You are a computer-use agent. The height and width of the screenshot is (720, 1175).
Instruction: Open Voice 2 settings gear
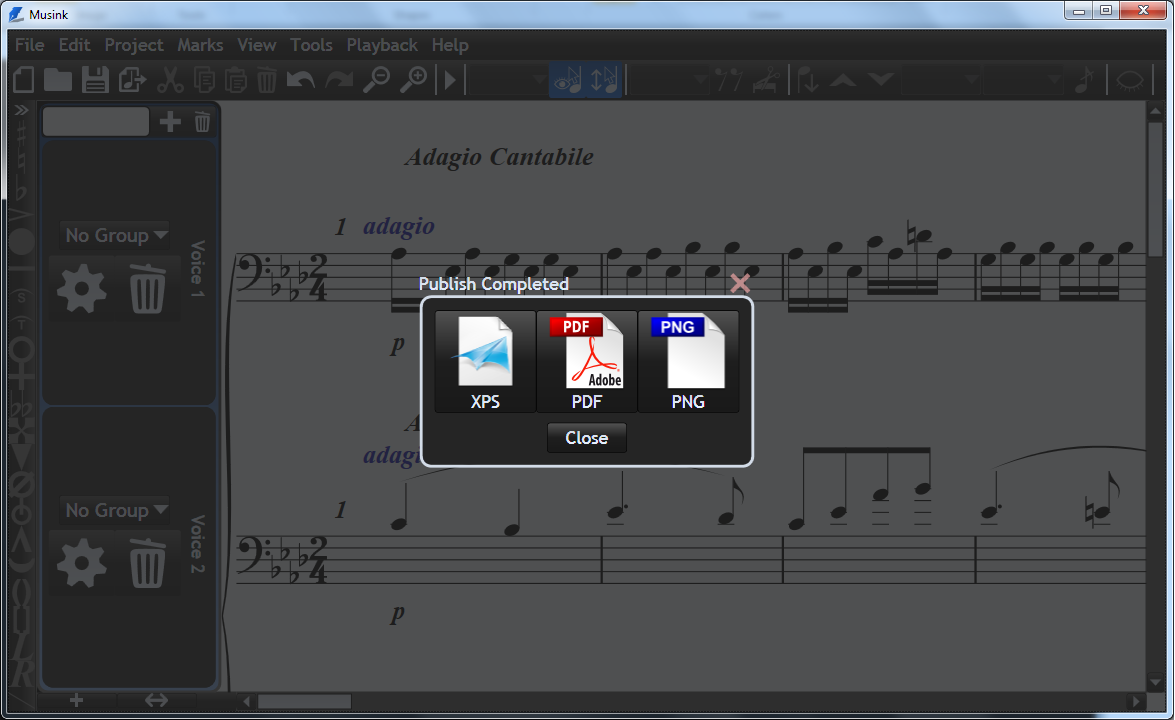tap(82, 563)
